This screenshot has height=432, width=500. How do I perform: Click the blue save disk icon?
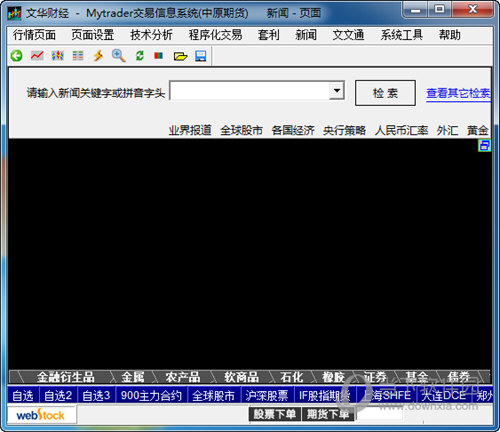201,56
